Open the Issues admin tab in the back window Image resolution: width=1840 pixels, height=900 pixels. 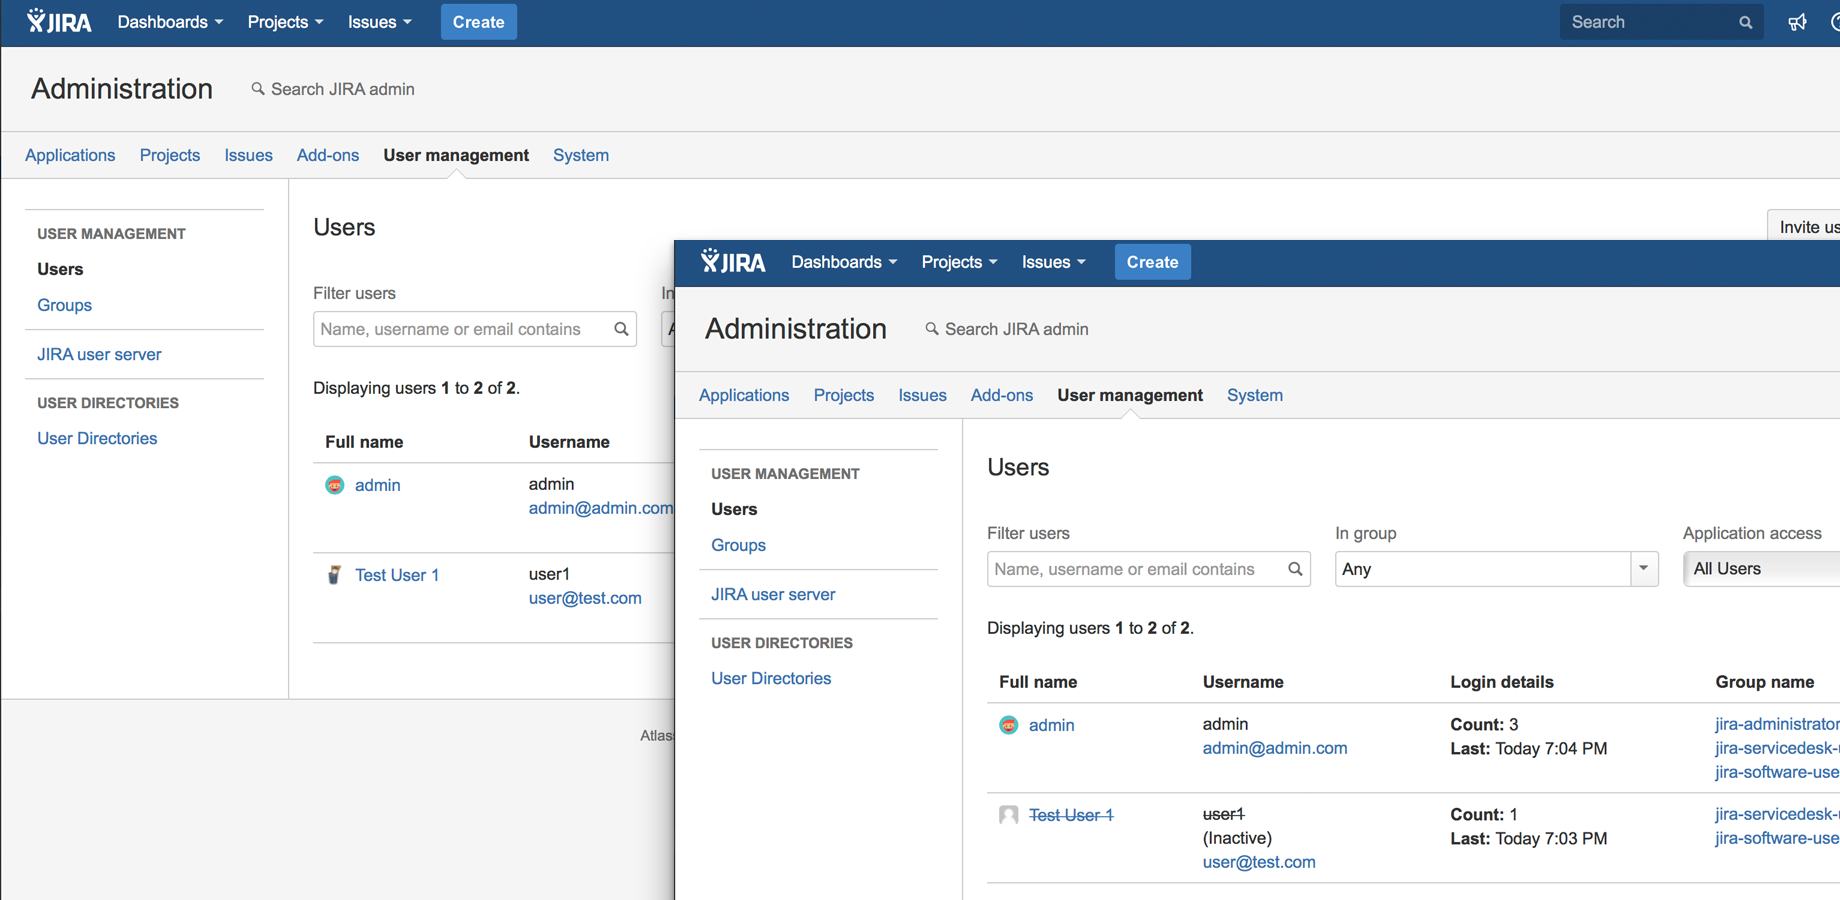tap(248, 155)
